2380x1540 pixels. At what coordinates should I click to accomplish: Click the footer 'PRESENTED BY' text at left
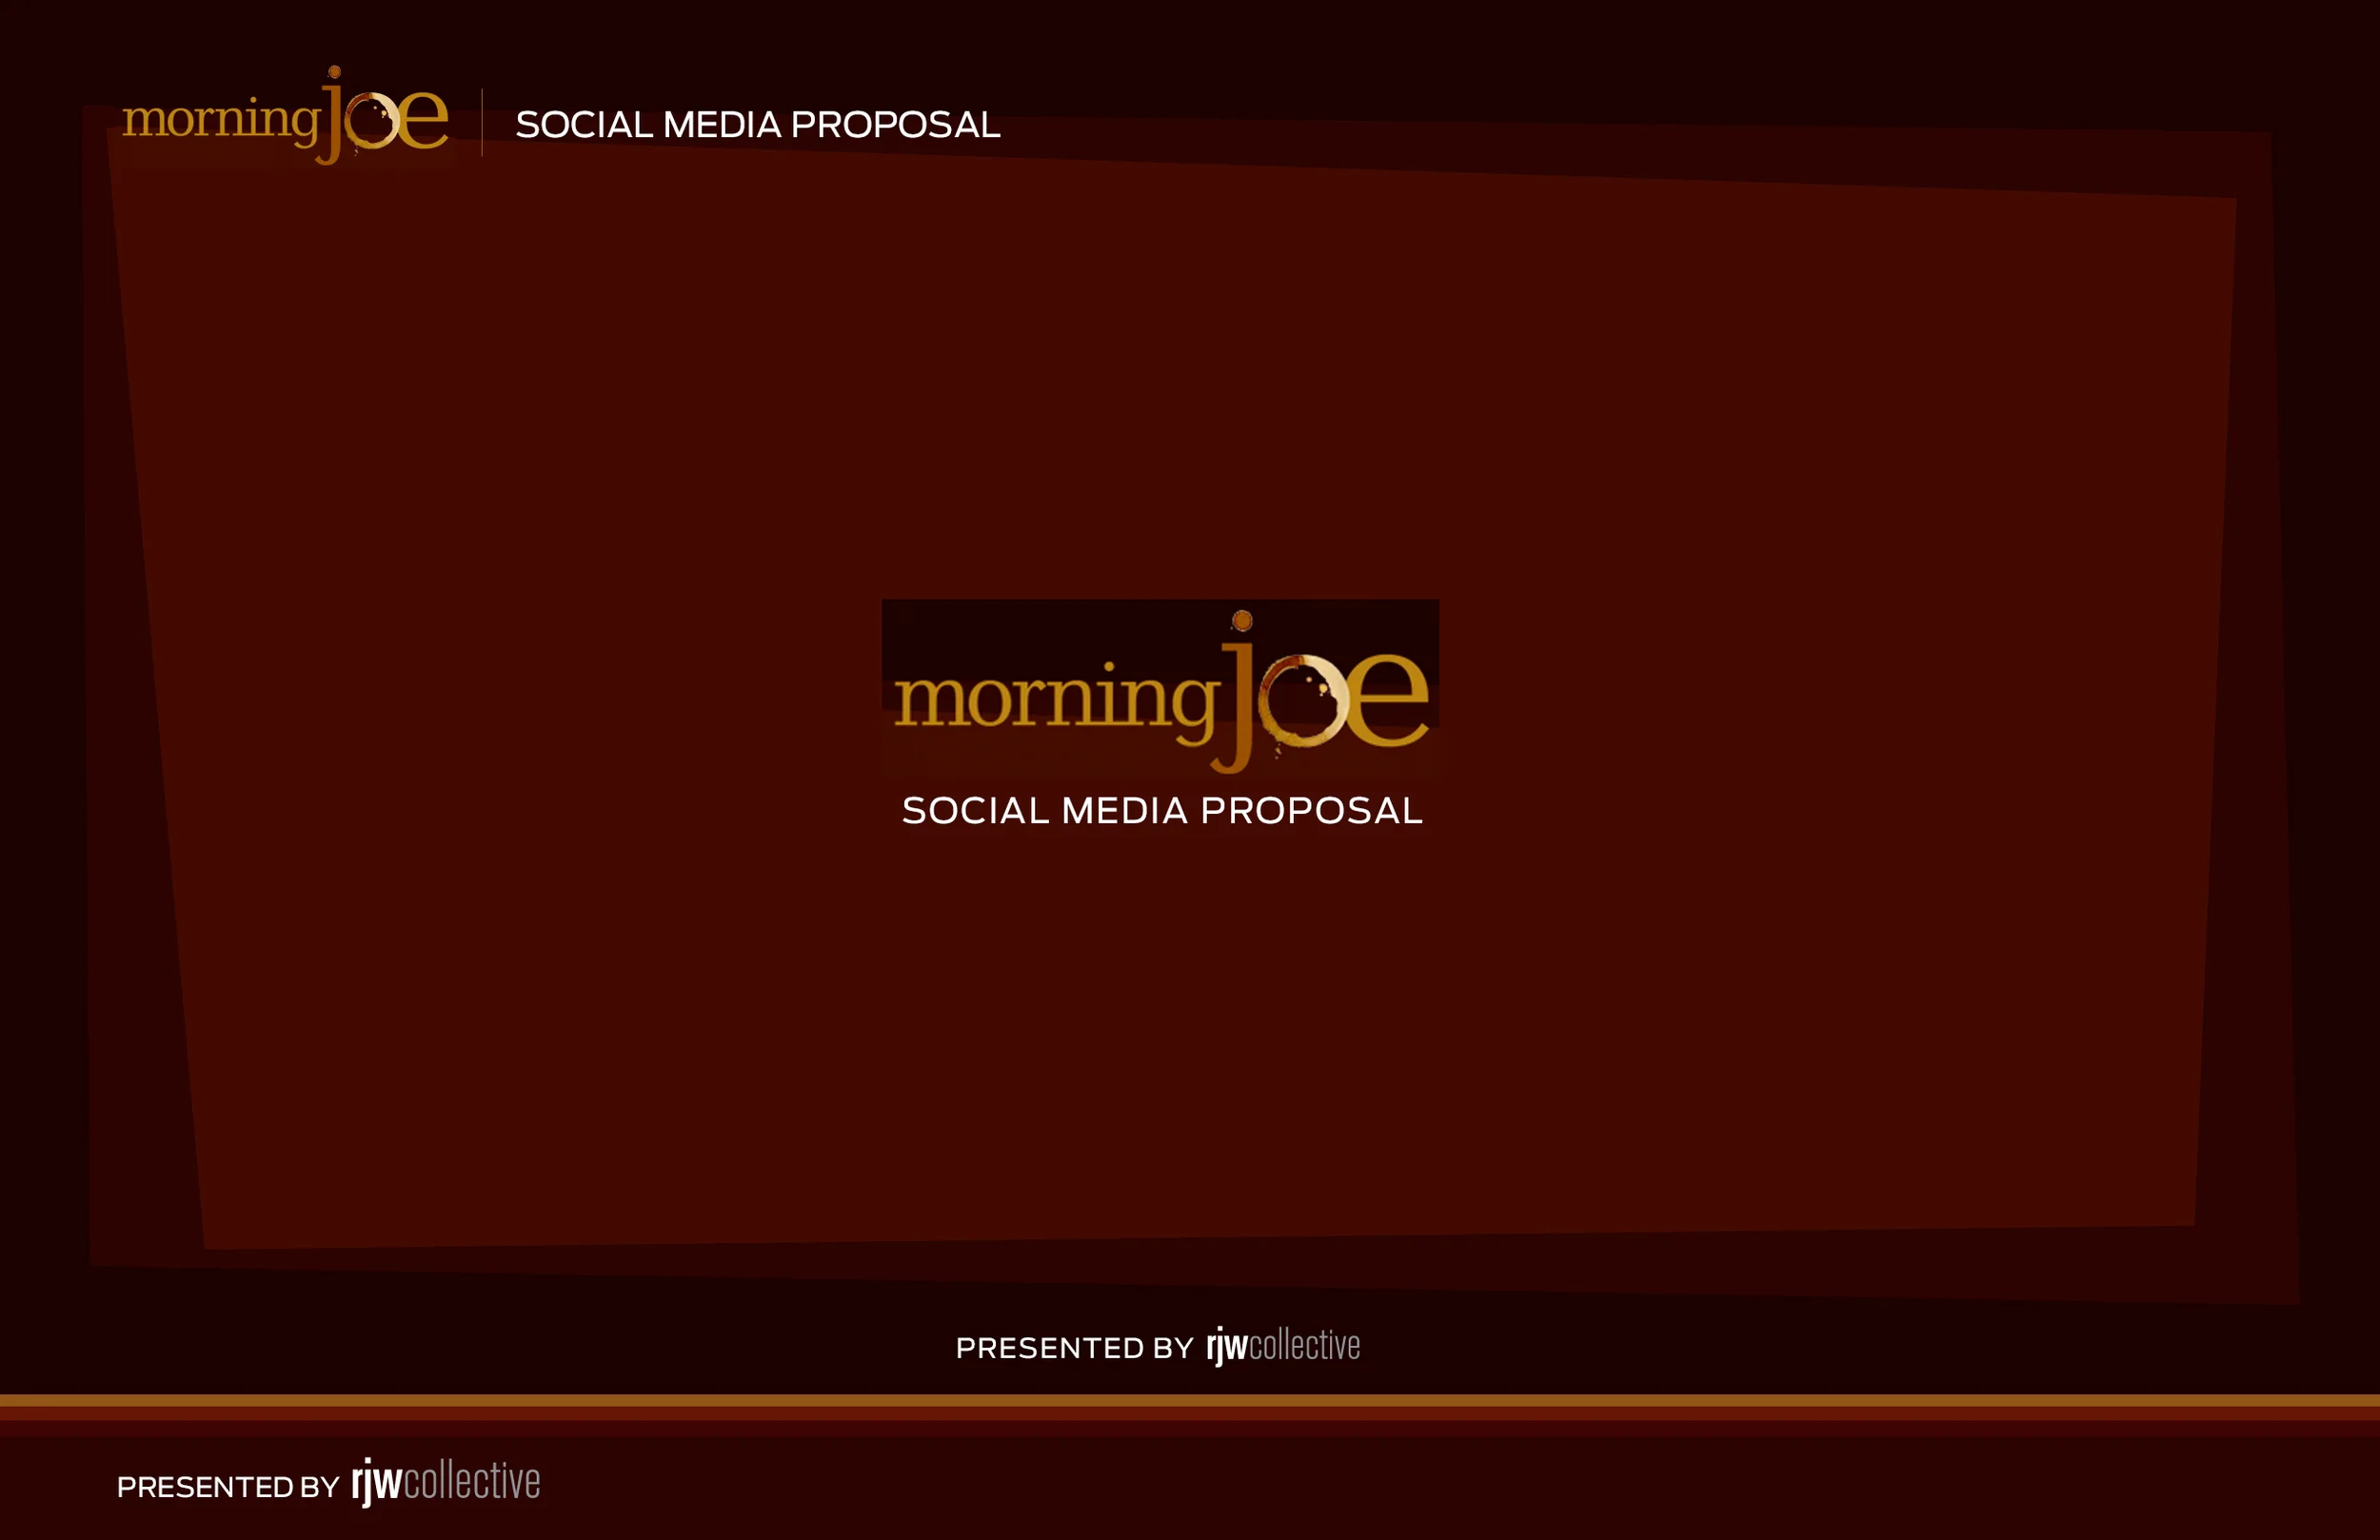[228, 1487]
